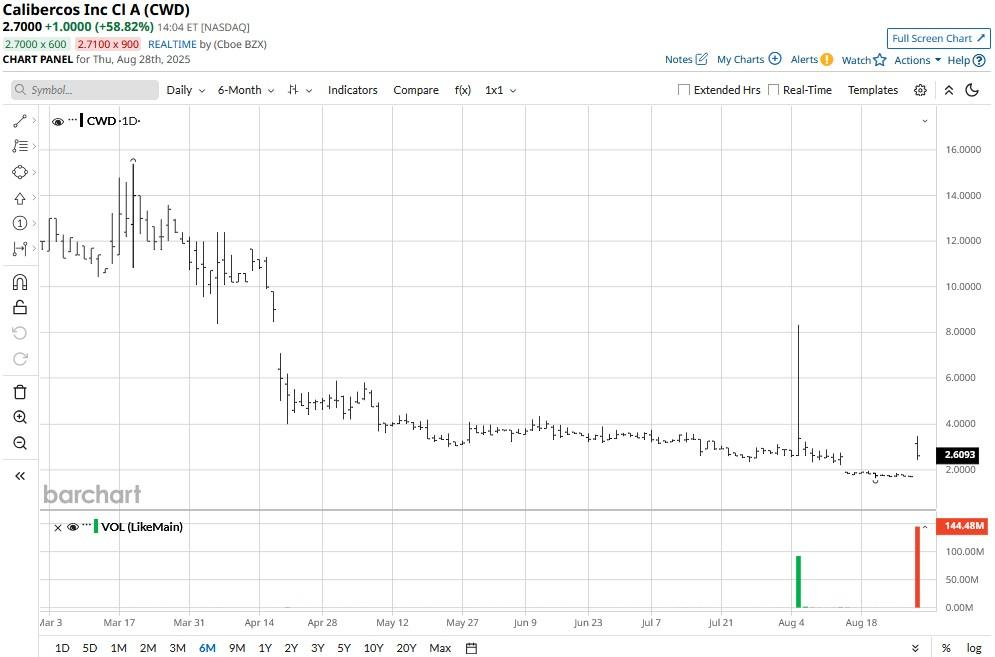Open the Notes editor
The height and width of the screenshot is (657, 995).
(x=686, y=60)
